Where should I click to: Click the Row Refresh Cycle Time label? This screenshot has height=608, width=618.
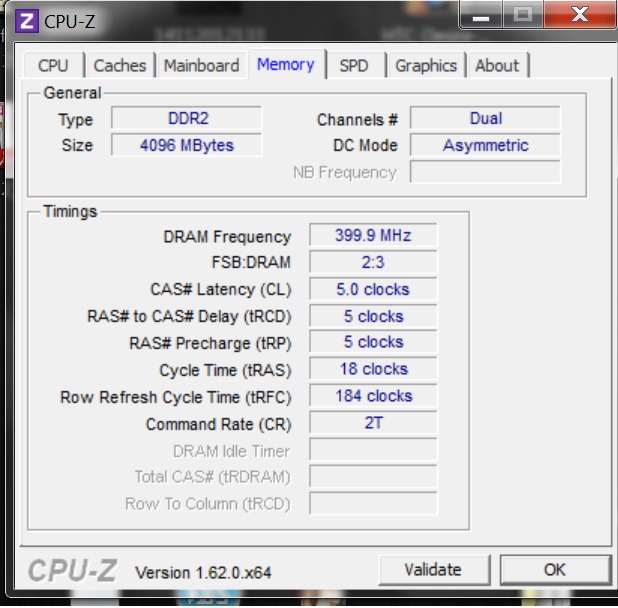click(176, 397)
